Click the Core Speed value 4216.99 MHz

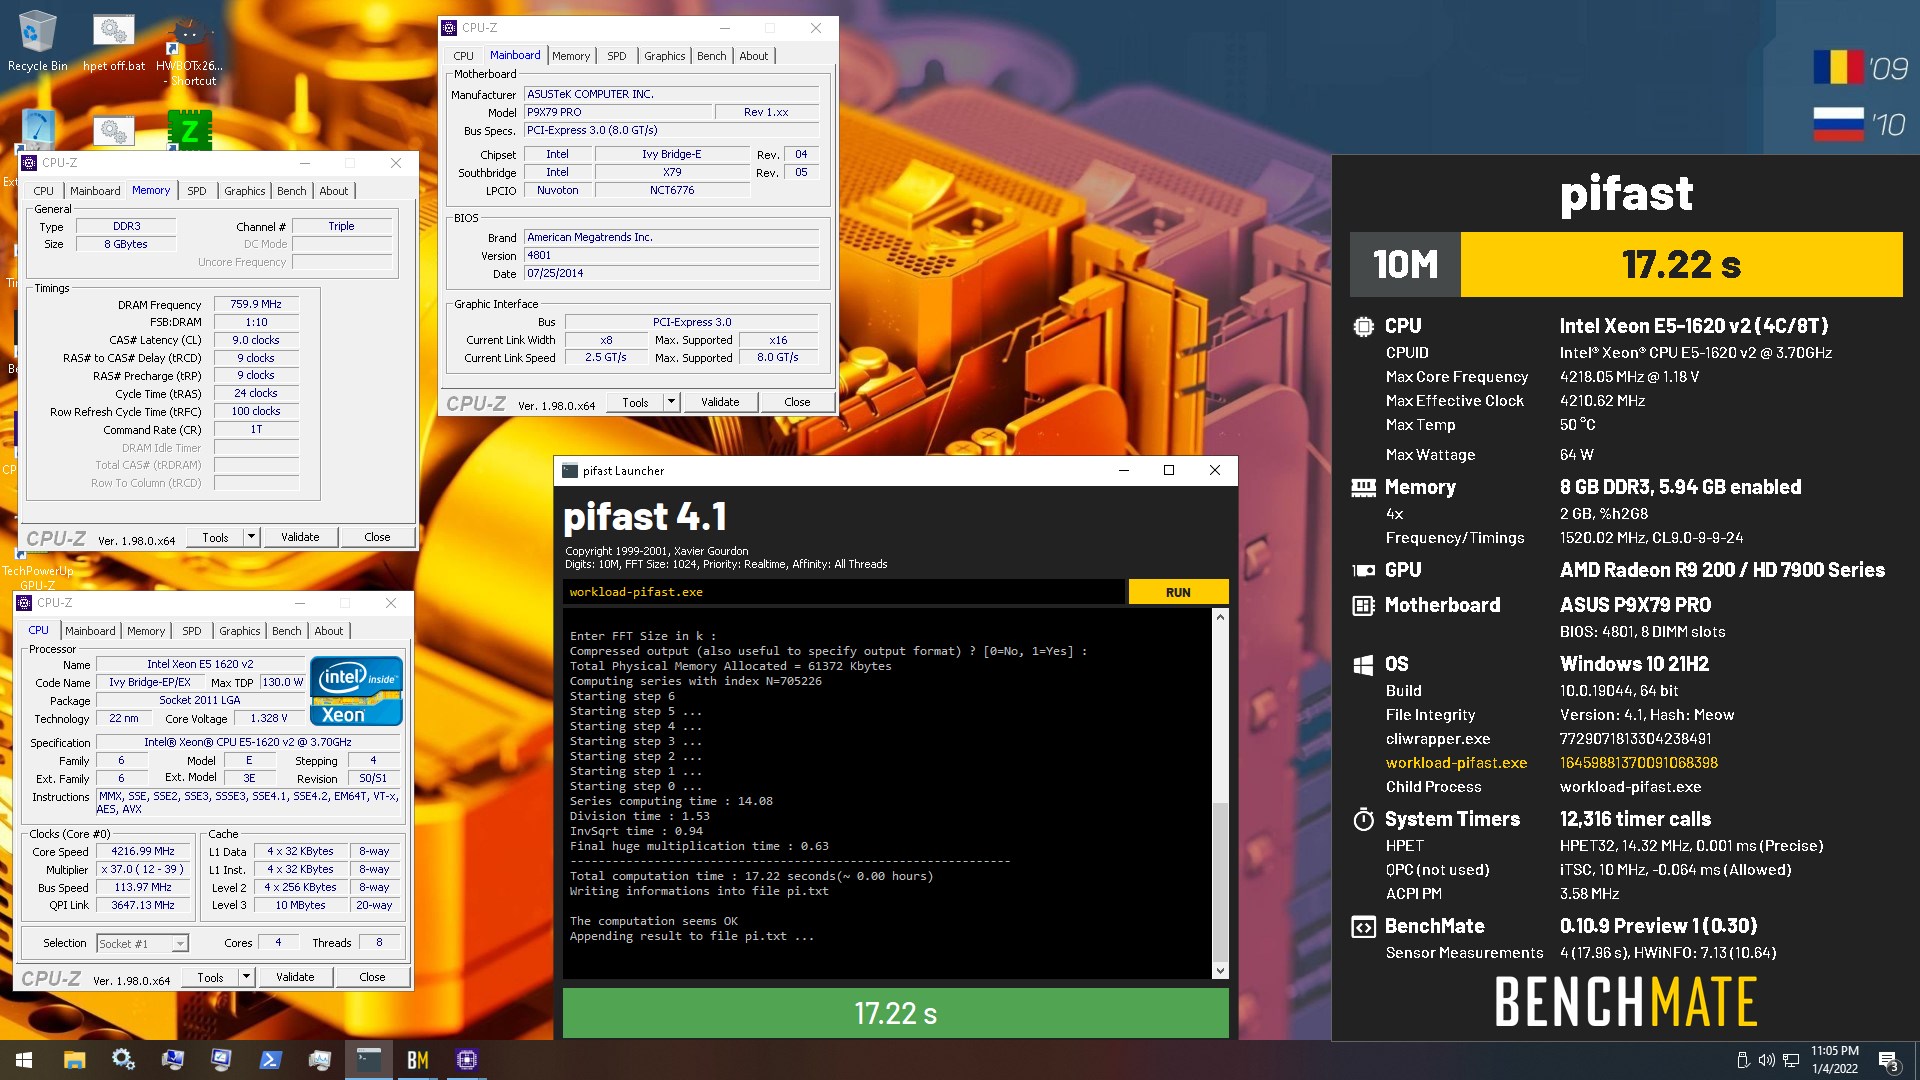point(143,851)
